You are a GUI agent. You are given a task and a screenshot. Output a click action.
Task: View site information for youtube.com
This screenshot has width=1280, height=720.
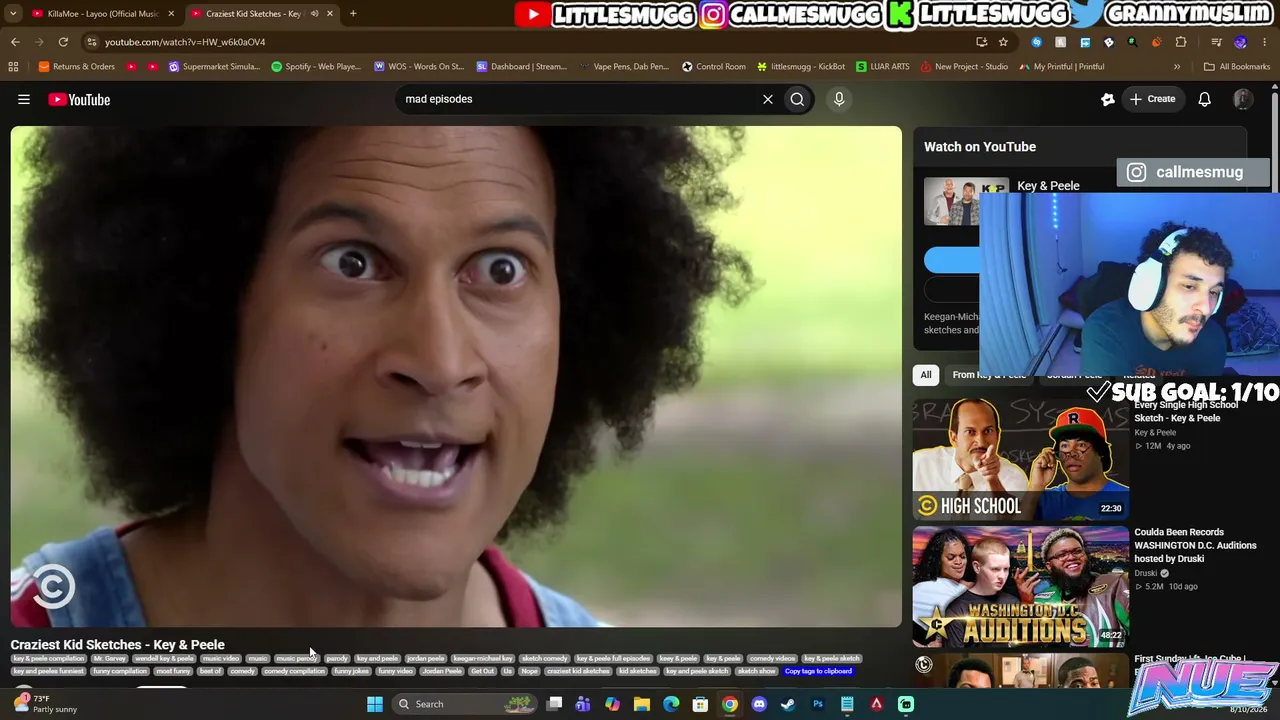[x=92, y=42]
